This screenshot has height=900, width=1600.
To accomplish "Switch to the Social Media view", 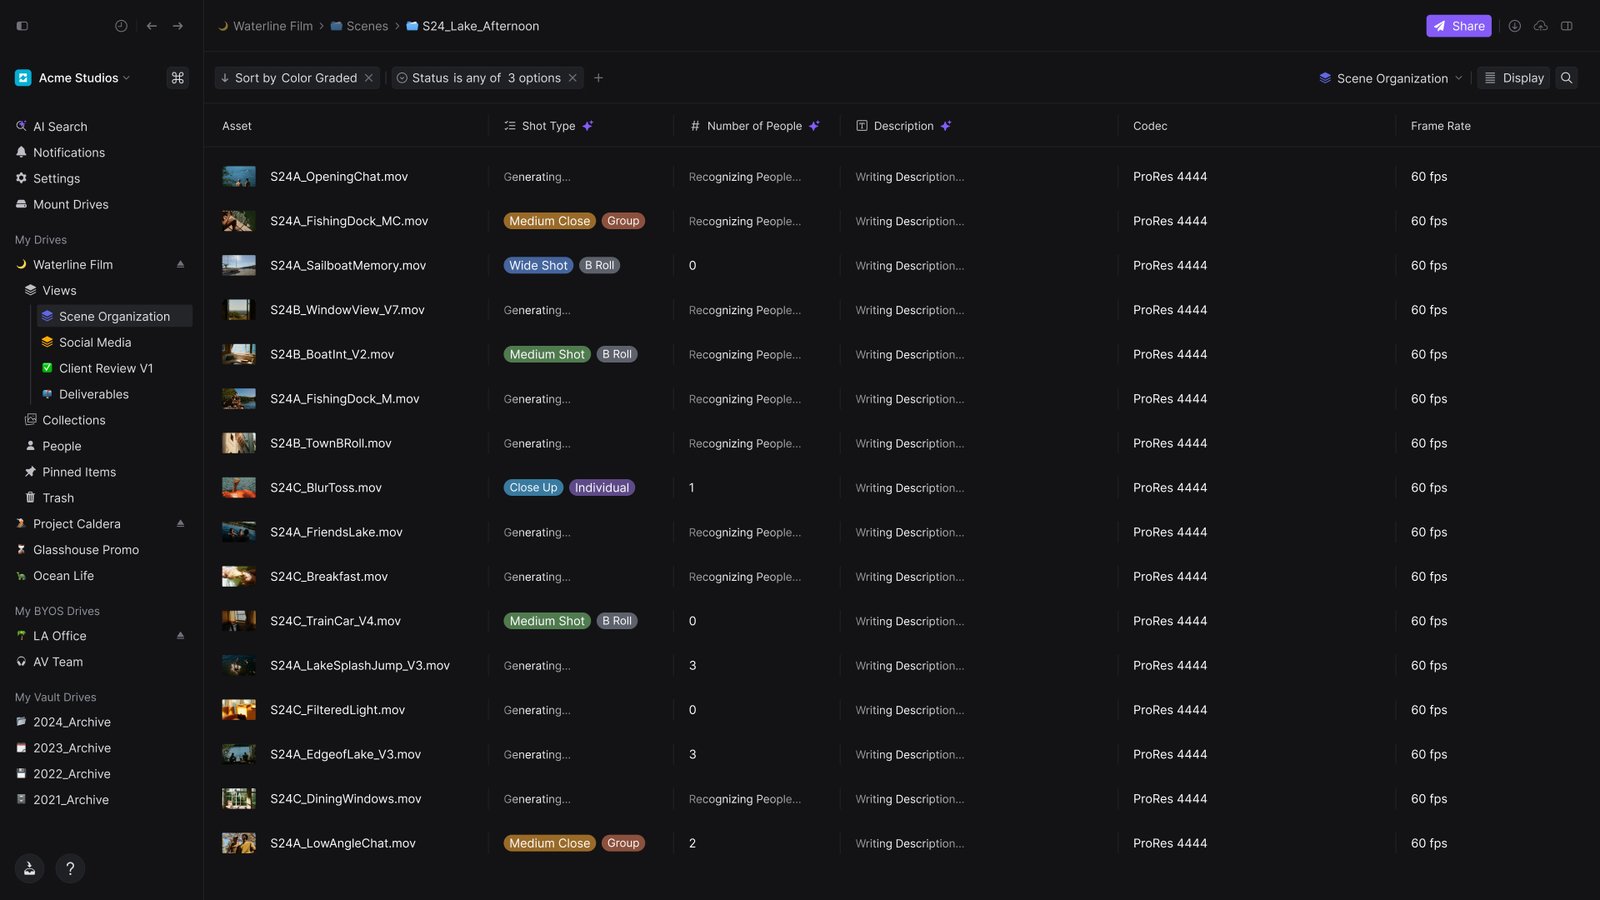I will [x=95, y=342].
